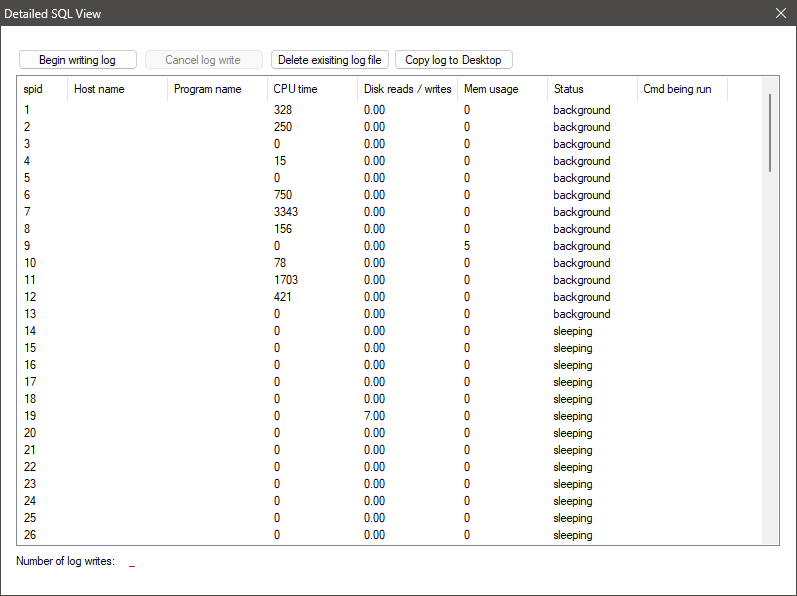Sort by the Status column header
The image size is (797, 596).
(592, 89)
